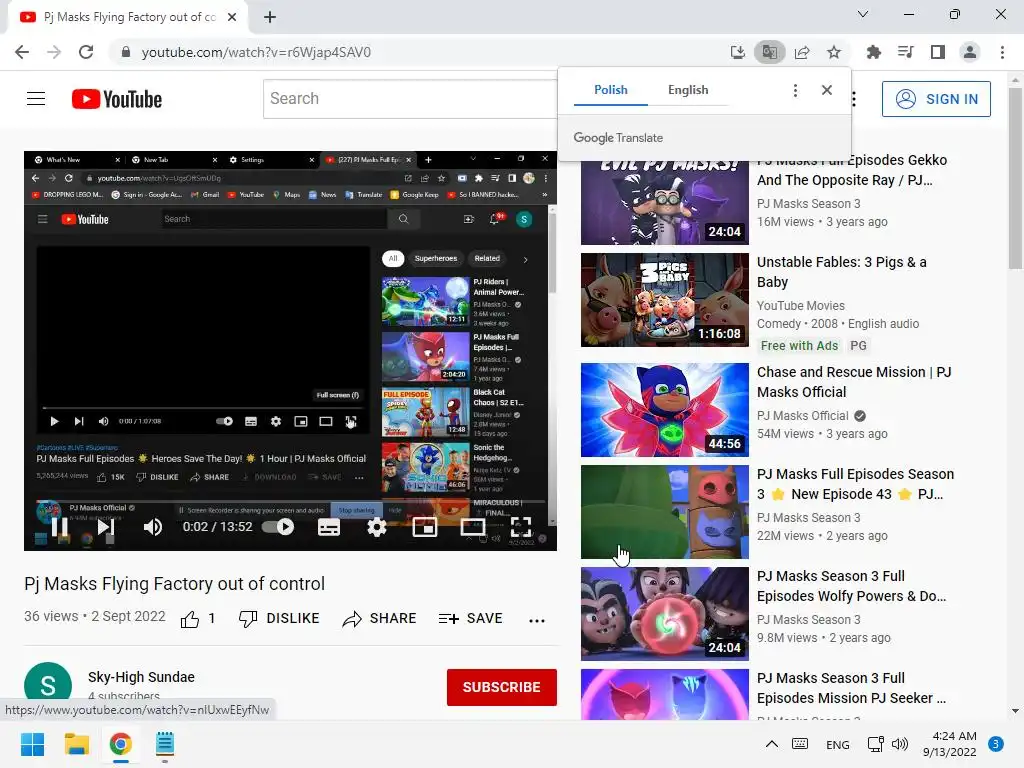The image size is (1024, 768).
Task: Open Sky-High Sundae channel name link
Action: click(x=141, y=677)
